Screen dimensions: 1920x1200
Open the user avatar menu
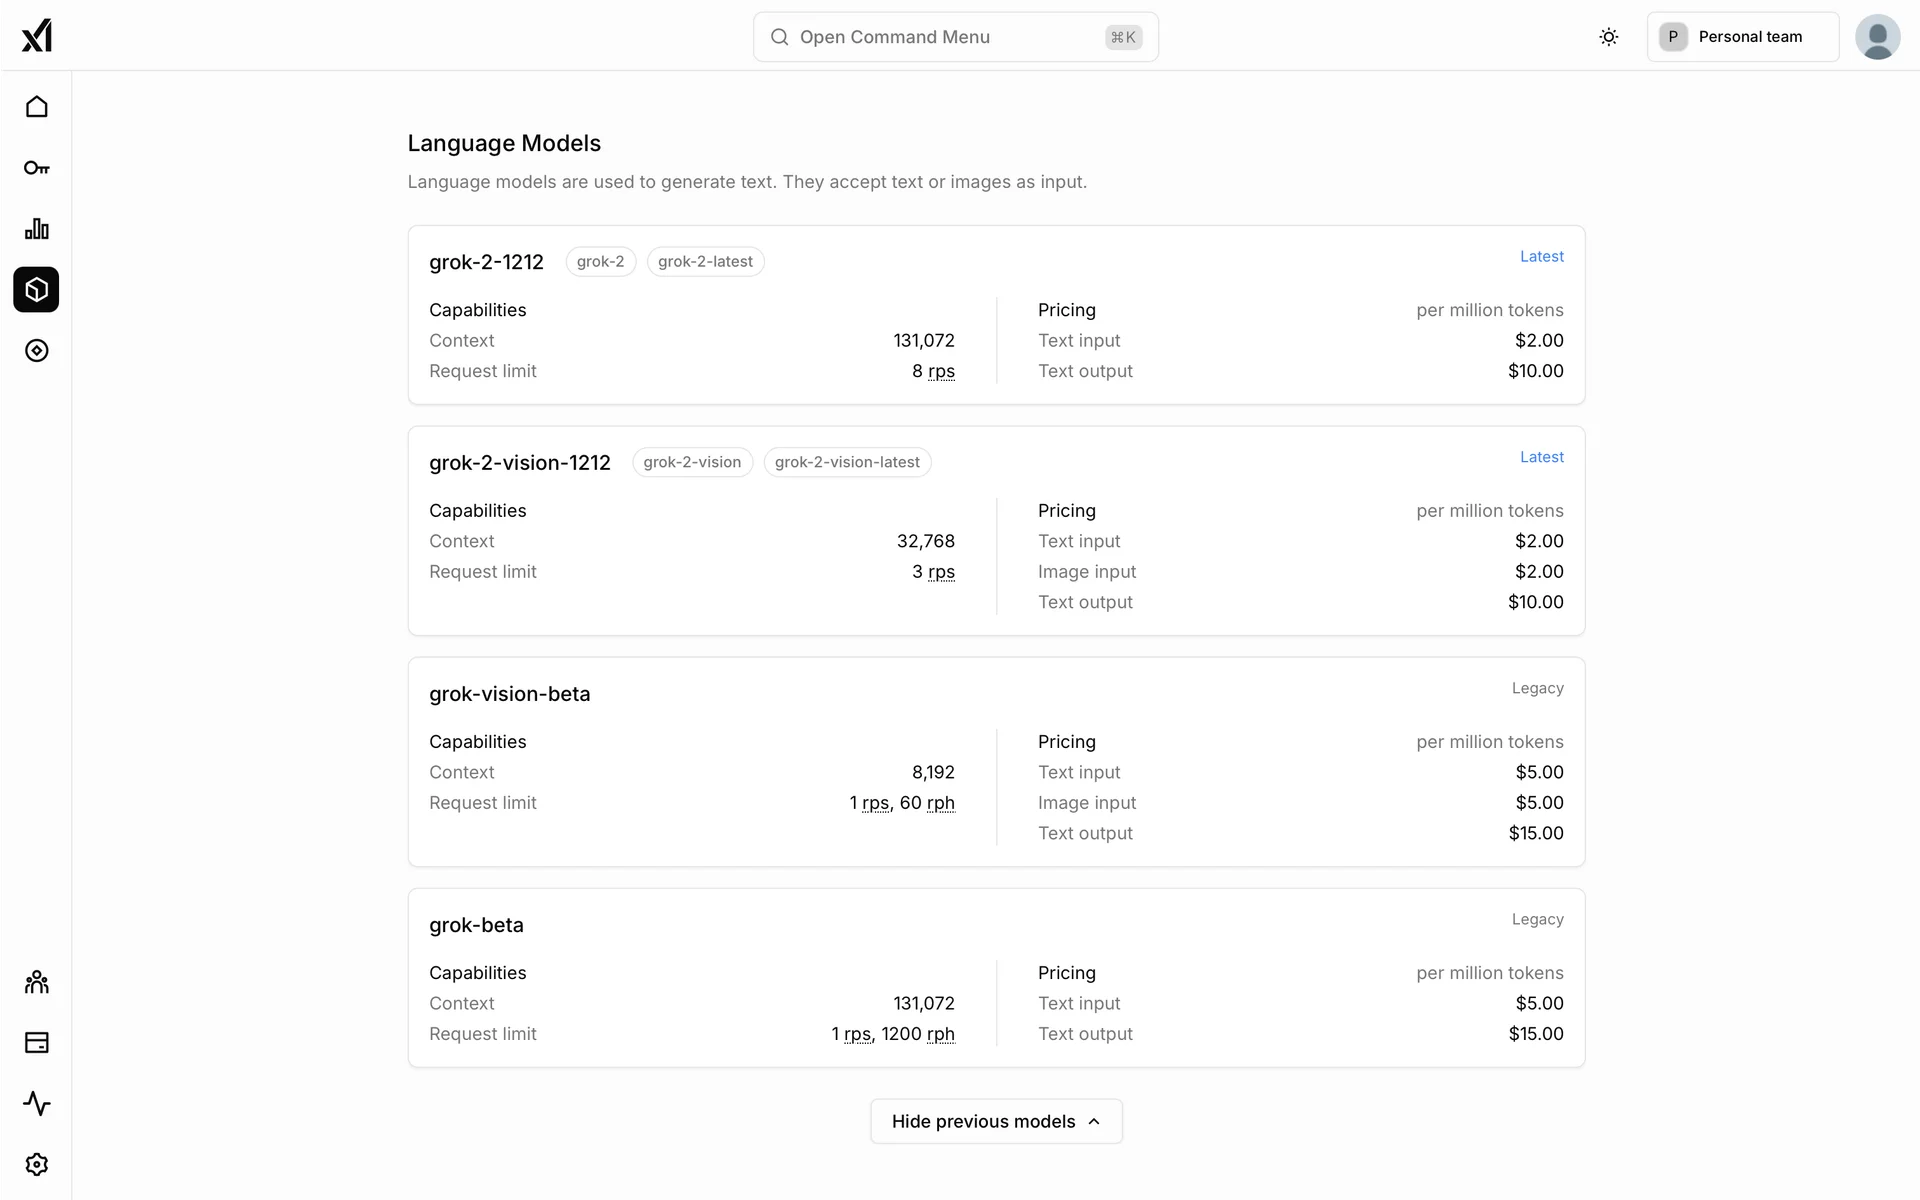point(1877,37)
